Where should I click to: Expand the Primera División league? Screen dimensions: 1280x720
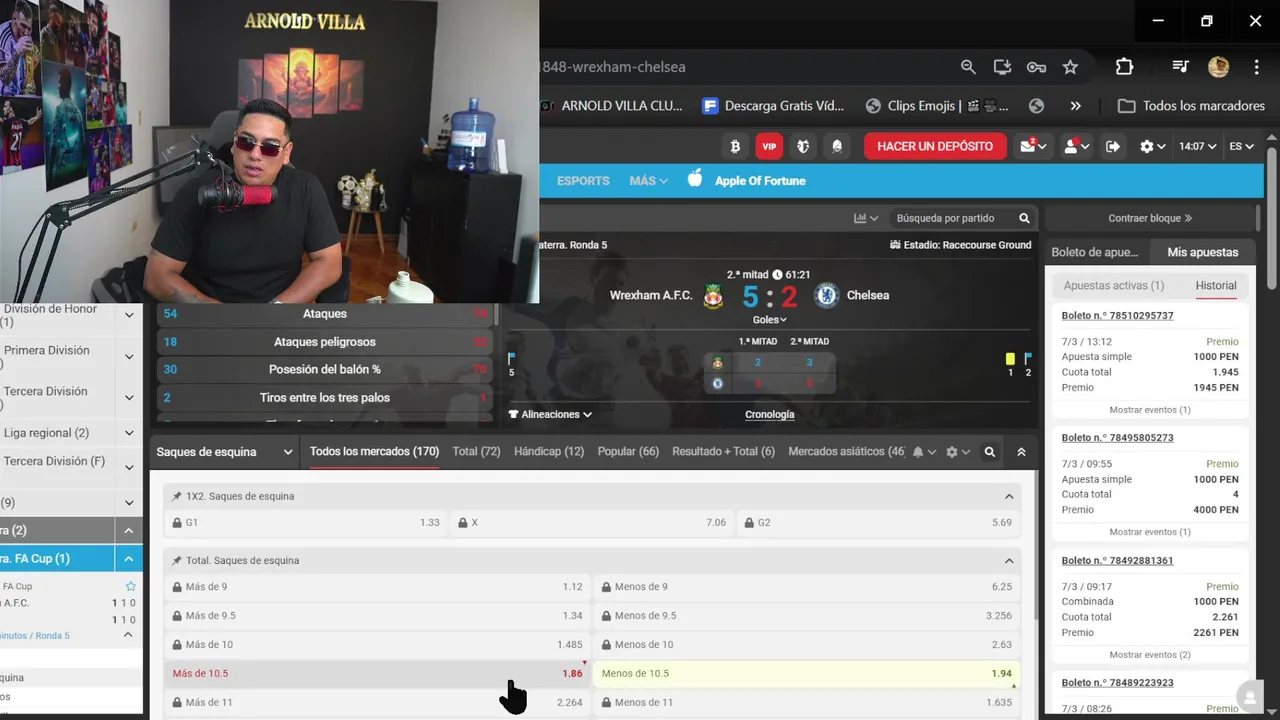click(129, 357)
